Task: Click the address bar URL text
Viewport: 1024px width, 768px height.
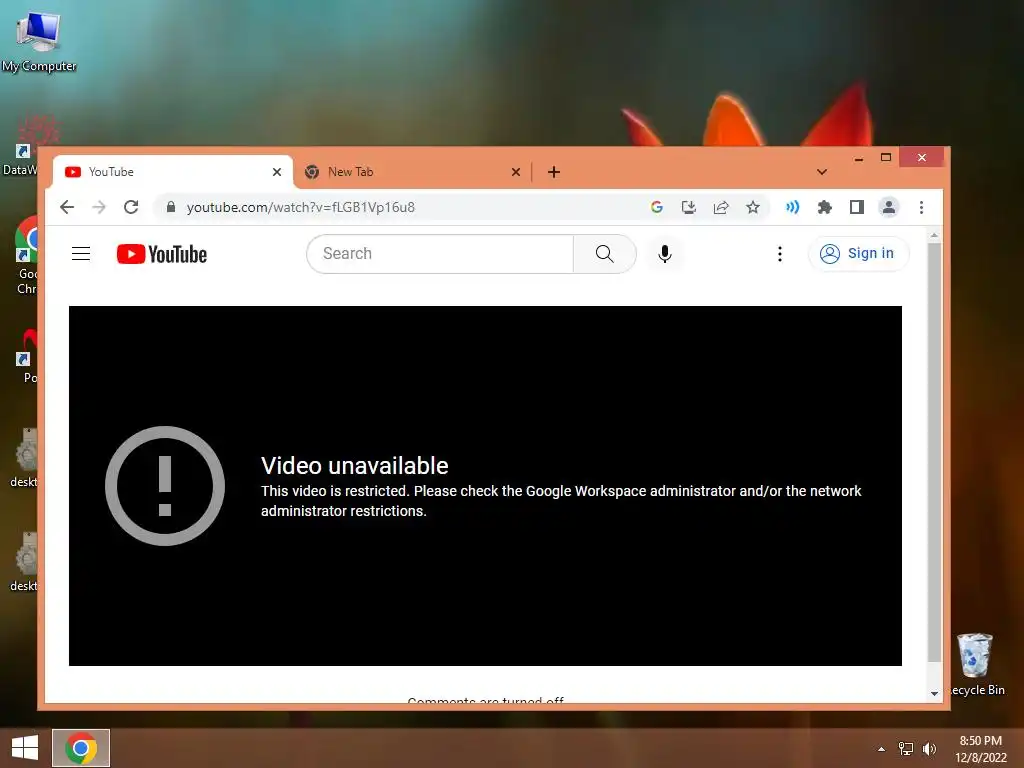Action: click(300, 207)
